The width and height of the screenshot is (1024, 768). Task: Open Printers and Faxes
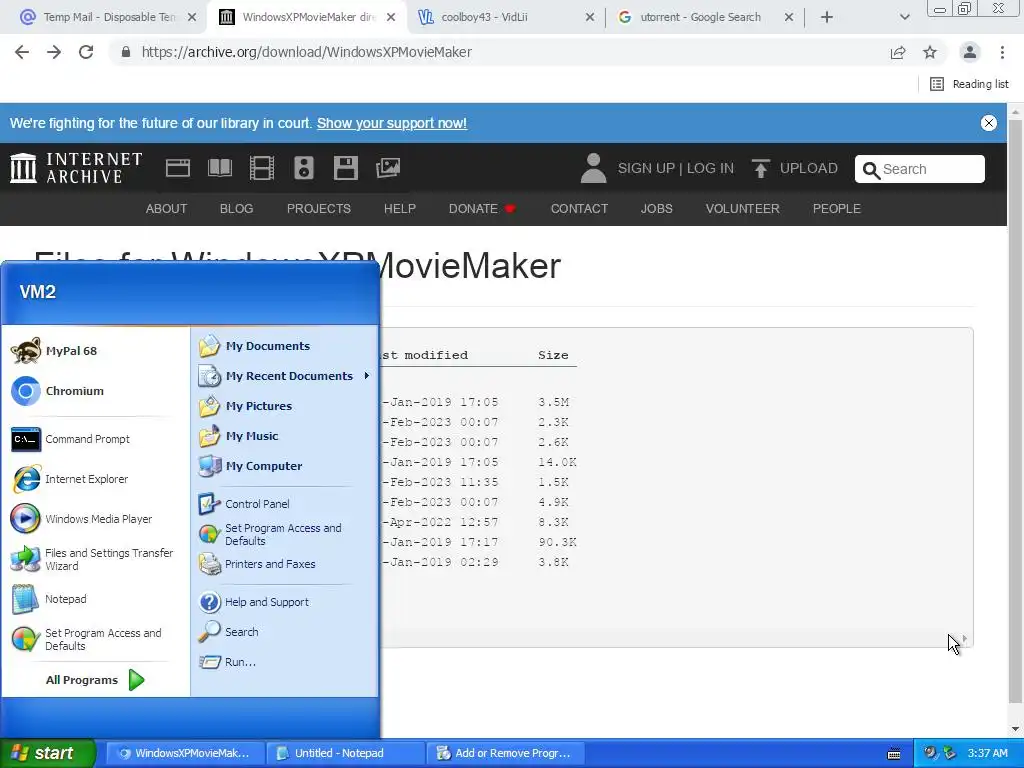point(257,564)
